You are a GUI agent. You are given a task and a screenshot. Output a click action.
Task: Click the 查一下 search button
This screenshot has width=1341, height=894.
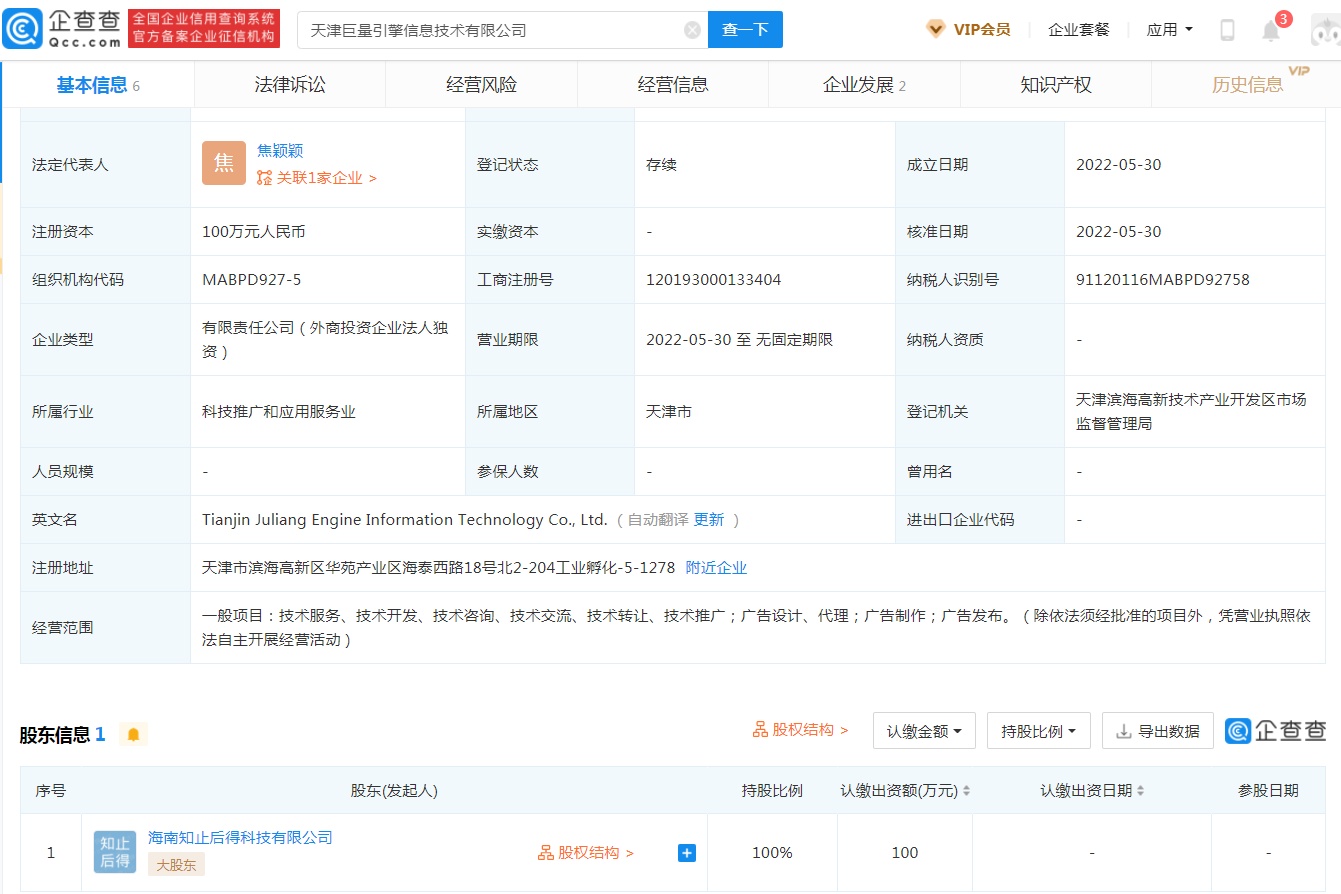[745, 30]
